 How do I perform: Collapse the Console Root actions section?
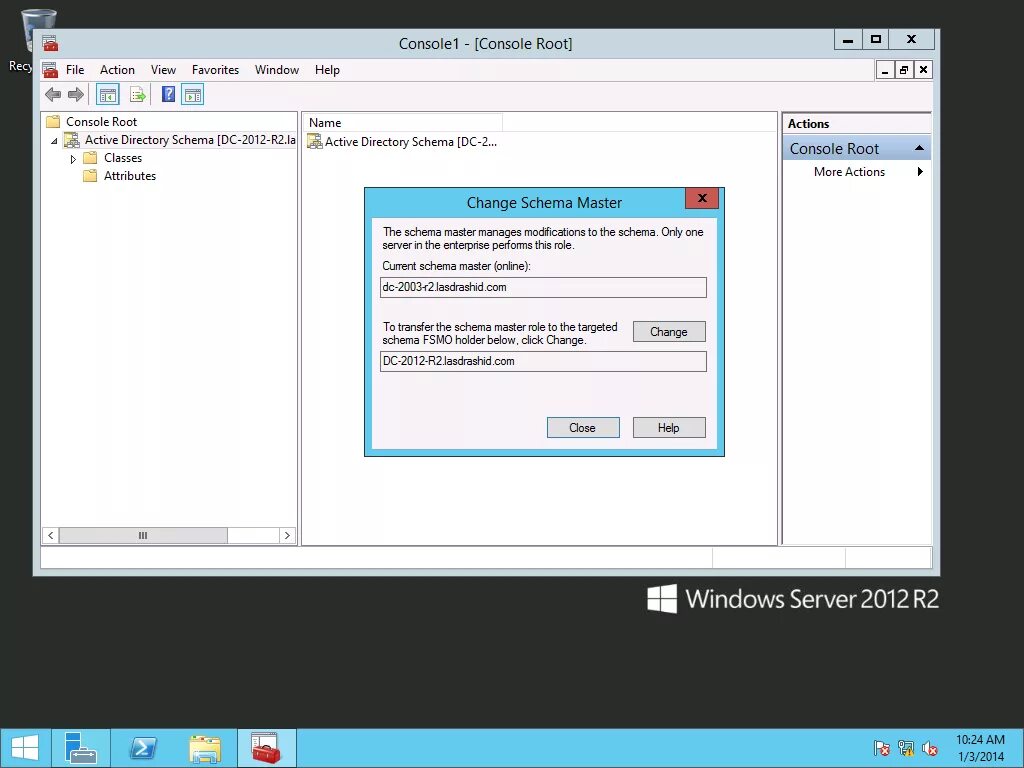[x=920, y=148]
